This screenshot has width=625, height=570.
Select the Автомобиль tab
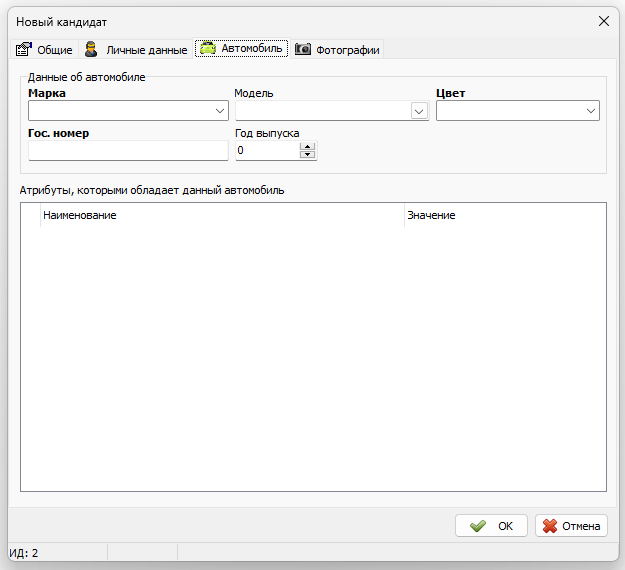242,49
